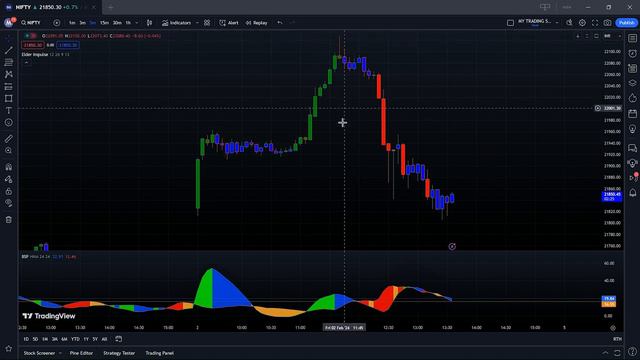Image resolution: width=640 pixels, height=360 pixels.
Task: Hide all drawings with eye icon
Action: (x=9, y=203)
